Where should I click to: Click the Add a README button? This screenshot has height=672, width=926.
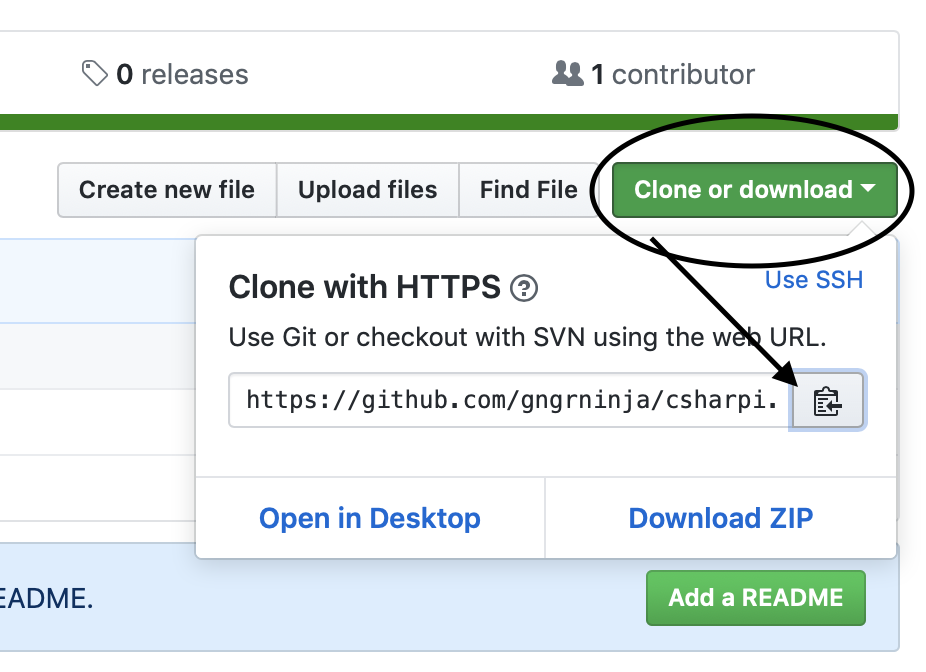755,598
